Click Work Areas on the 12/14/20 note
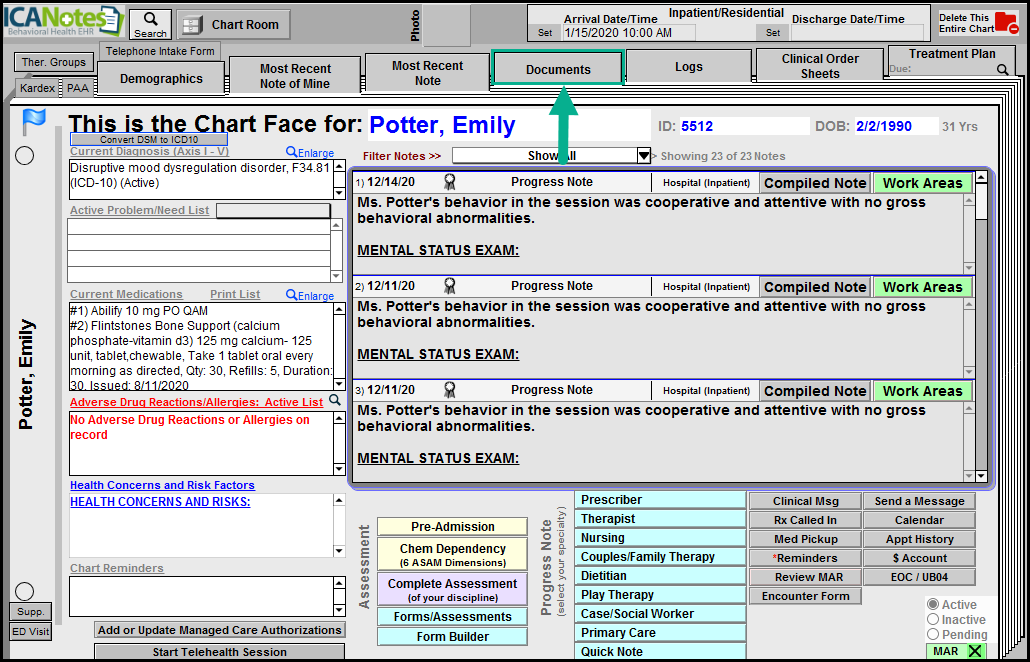1030x662 pixels. point(922,183)
